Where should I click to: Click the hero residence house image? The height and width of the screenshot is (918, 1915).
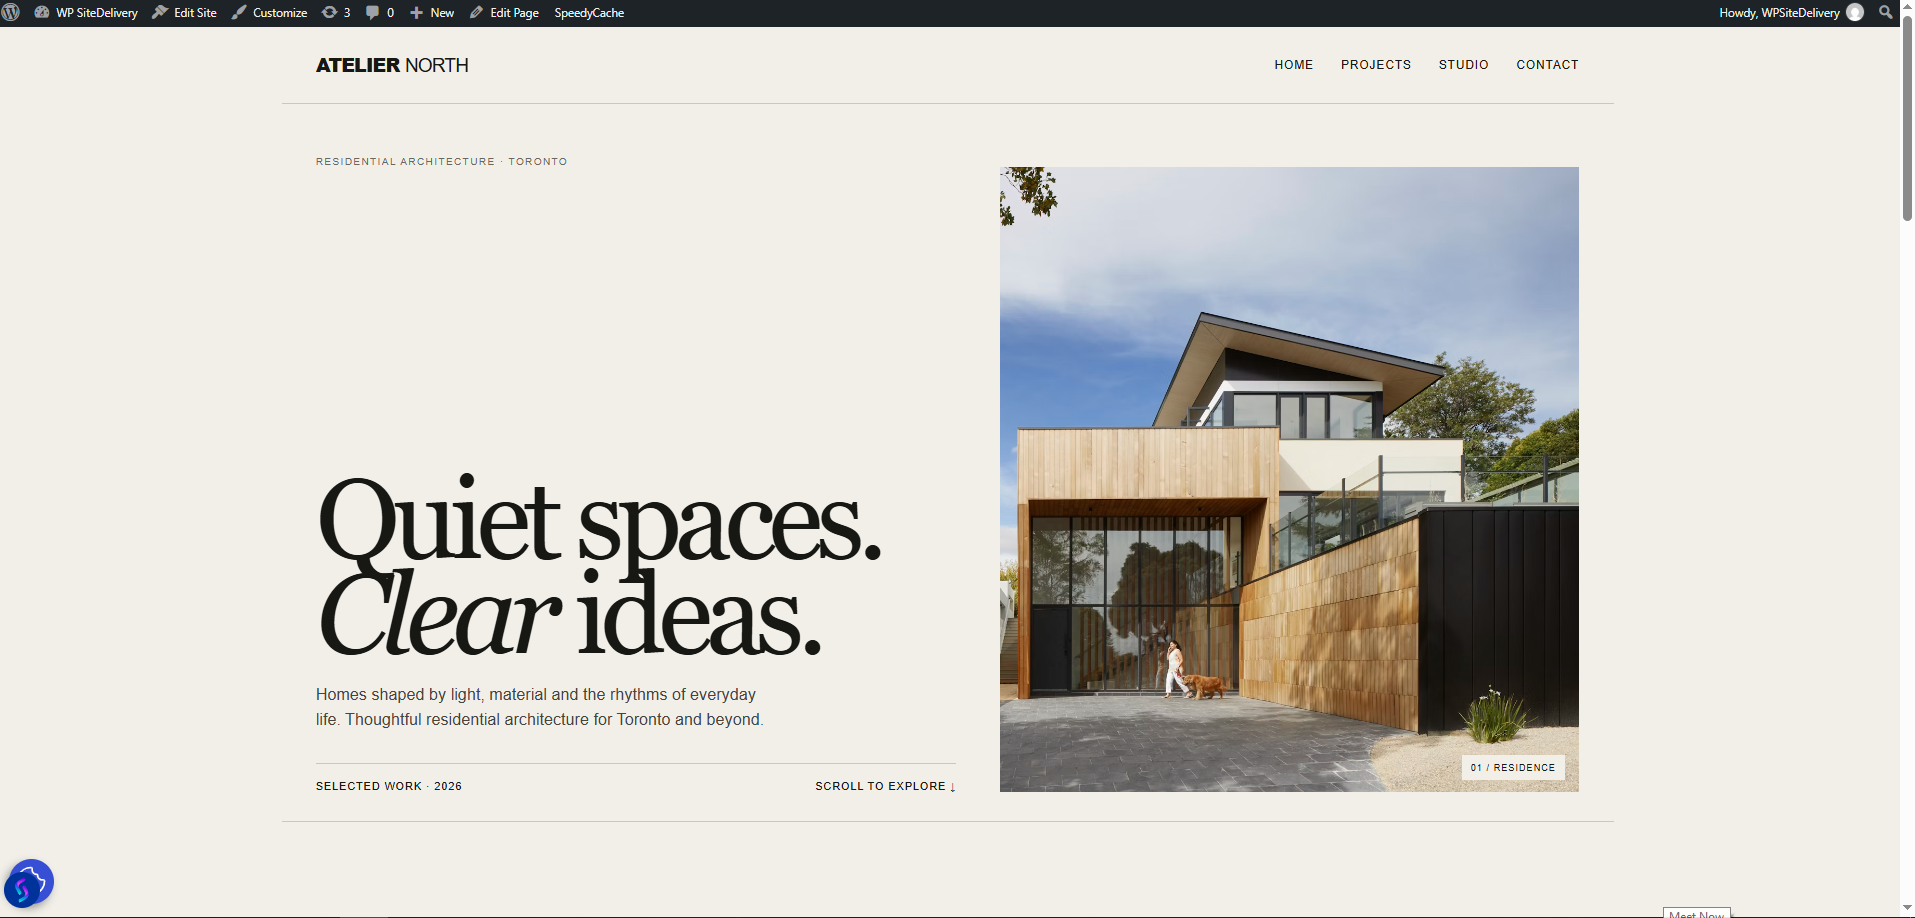coord(1289,479)
